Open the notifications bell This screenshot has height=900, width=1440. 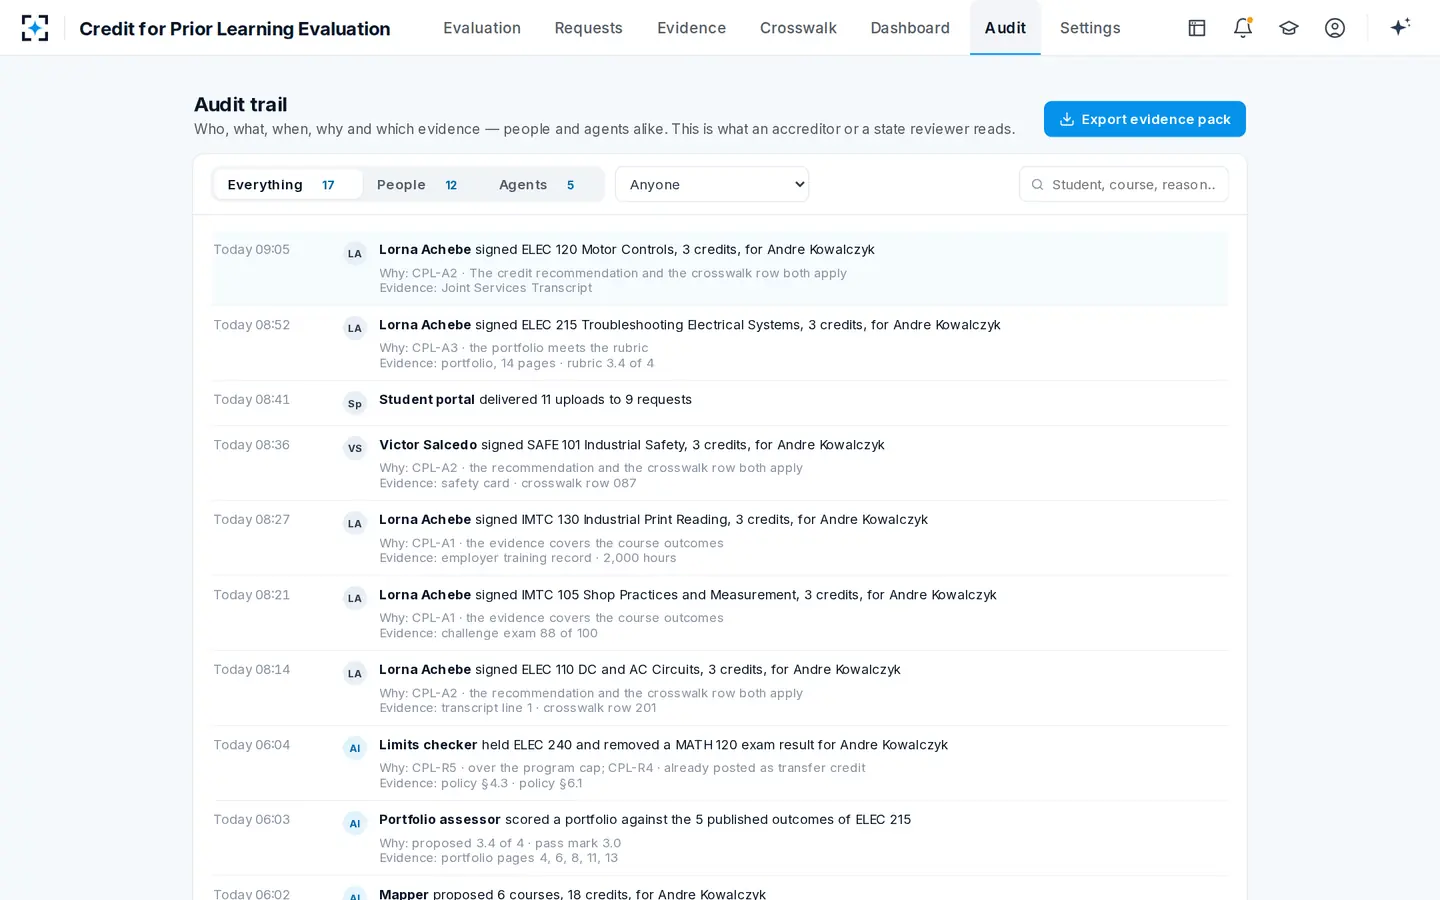coord(1243,28)
